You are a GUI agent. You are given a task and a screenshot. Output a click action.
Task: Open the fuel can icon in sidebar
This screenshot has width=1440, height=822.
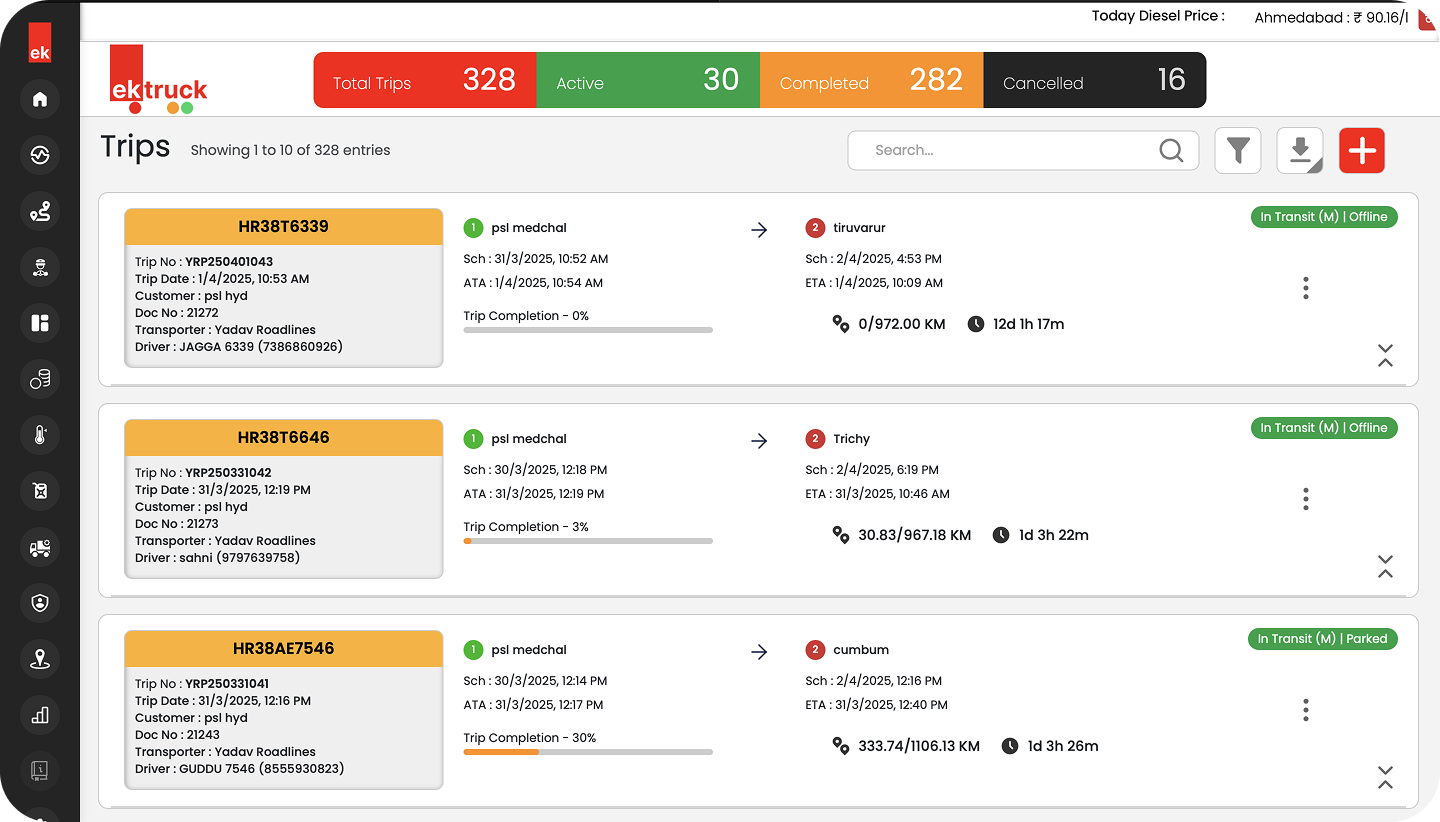(40, 490)
